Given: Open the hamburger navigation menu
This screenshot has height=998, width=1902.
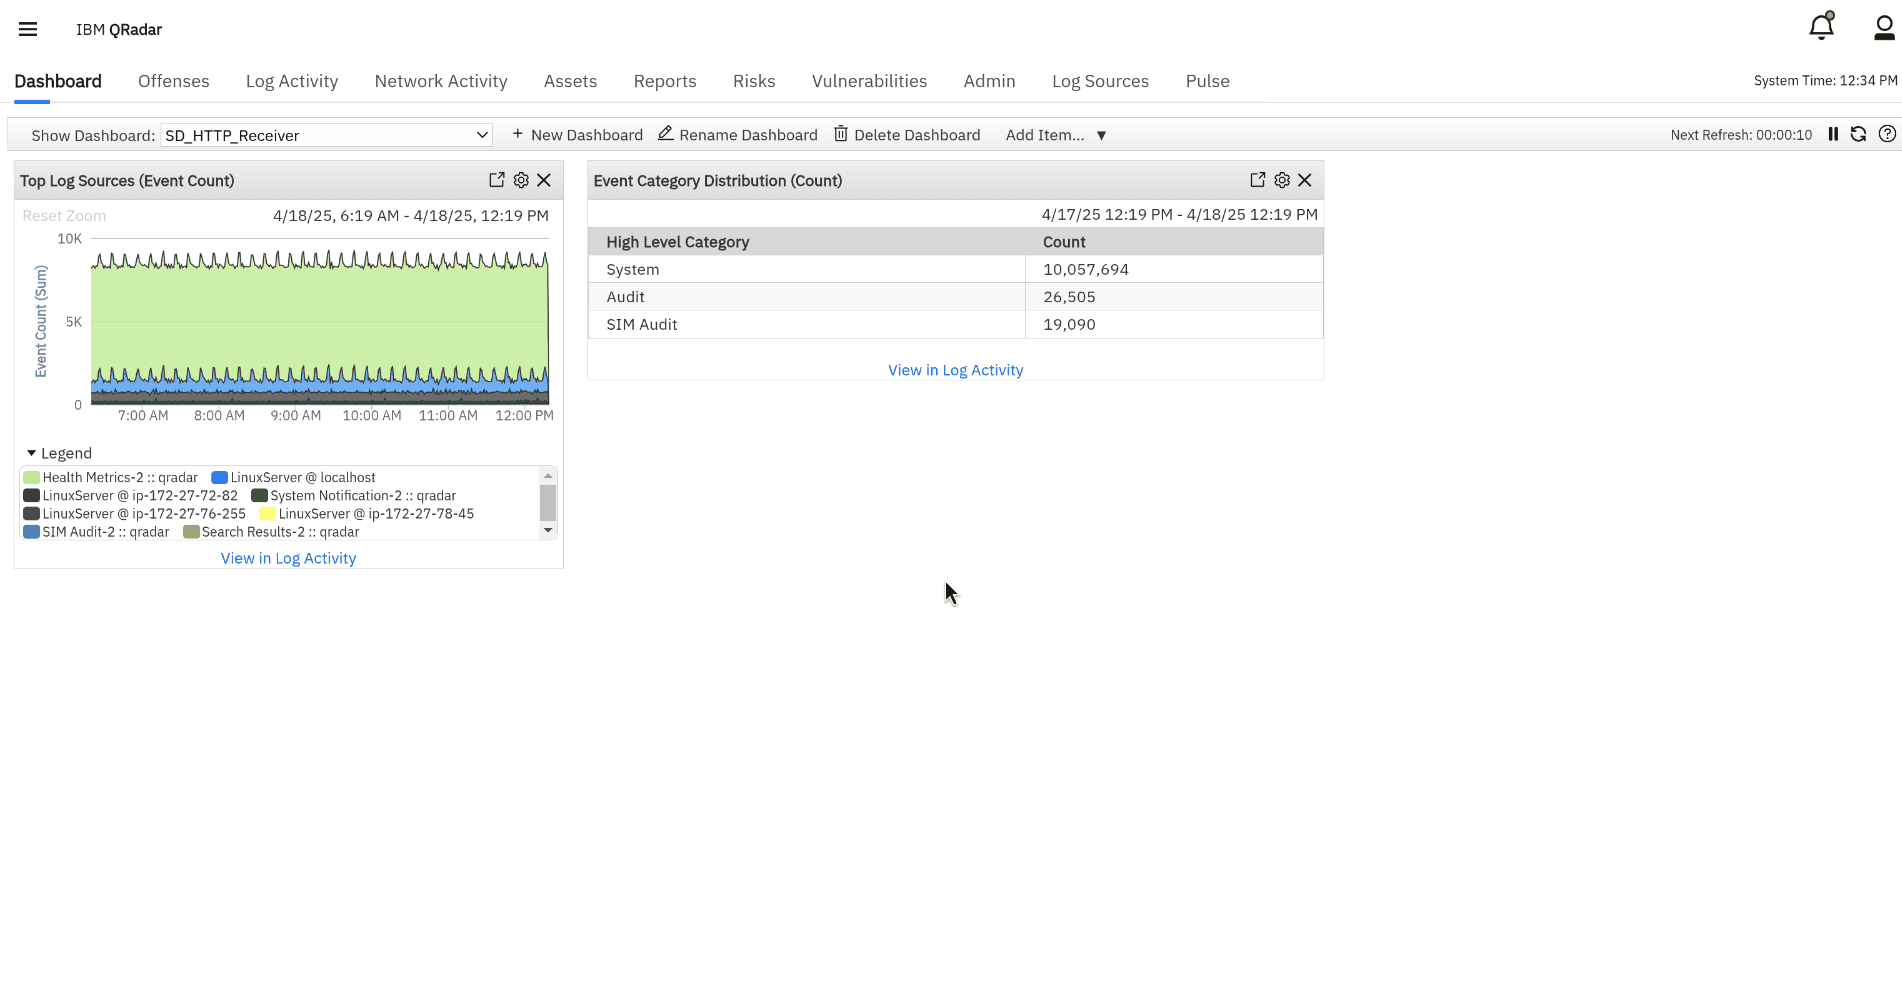Looking at the screenshot, I should pos(28,29).
